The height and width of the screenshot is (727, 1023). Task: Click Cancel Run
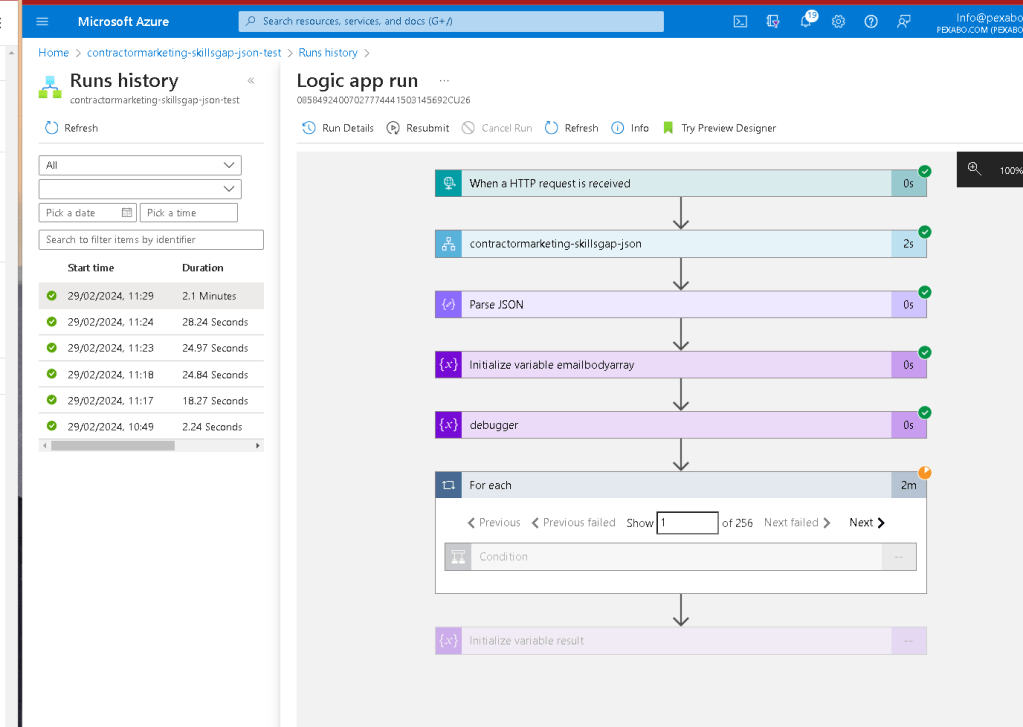click(497, 128)
